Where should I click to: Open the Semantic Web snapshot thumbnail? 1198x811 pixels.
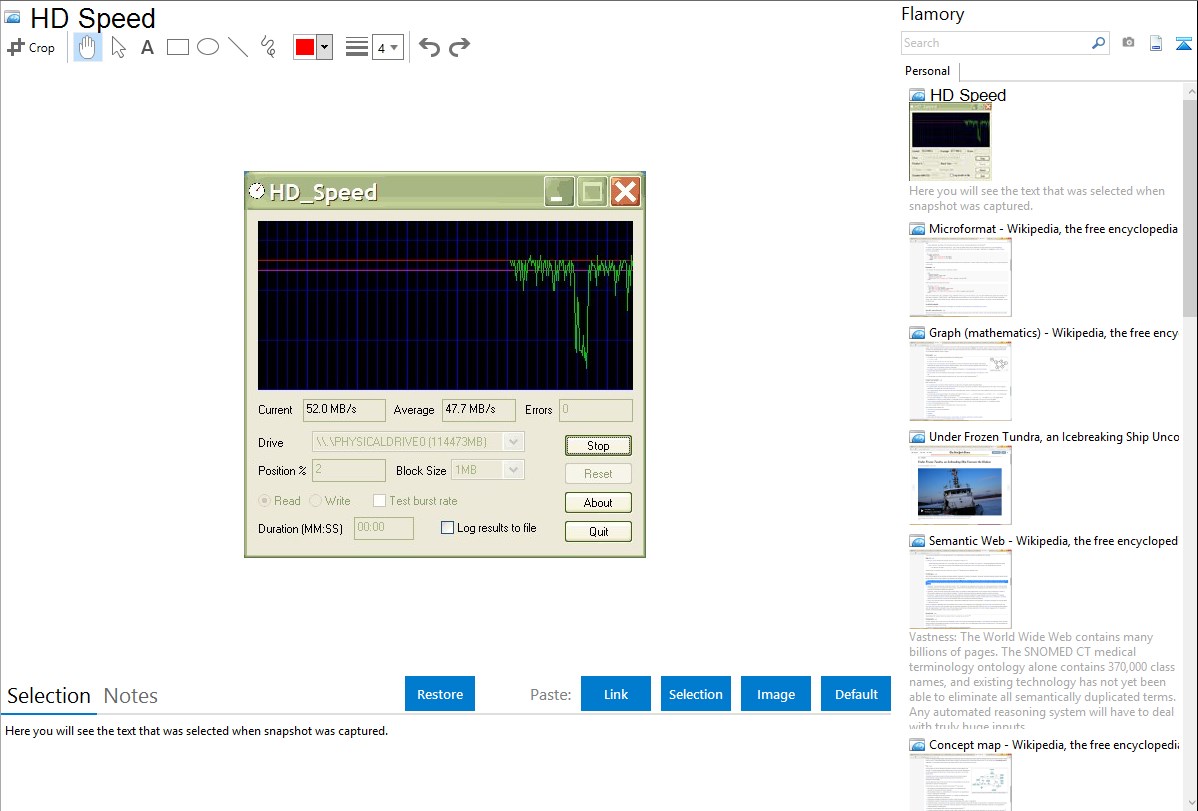(x=960, y=589)
